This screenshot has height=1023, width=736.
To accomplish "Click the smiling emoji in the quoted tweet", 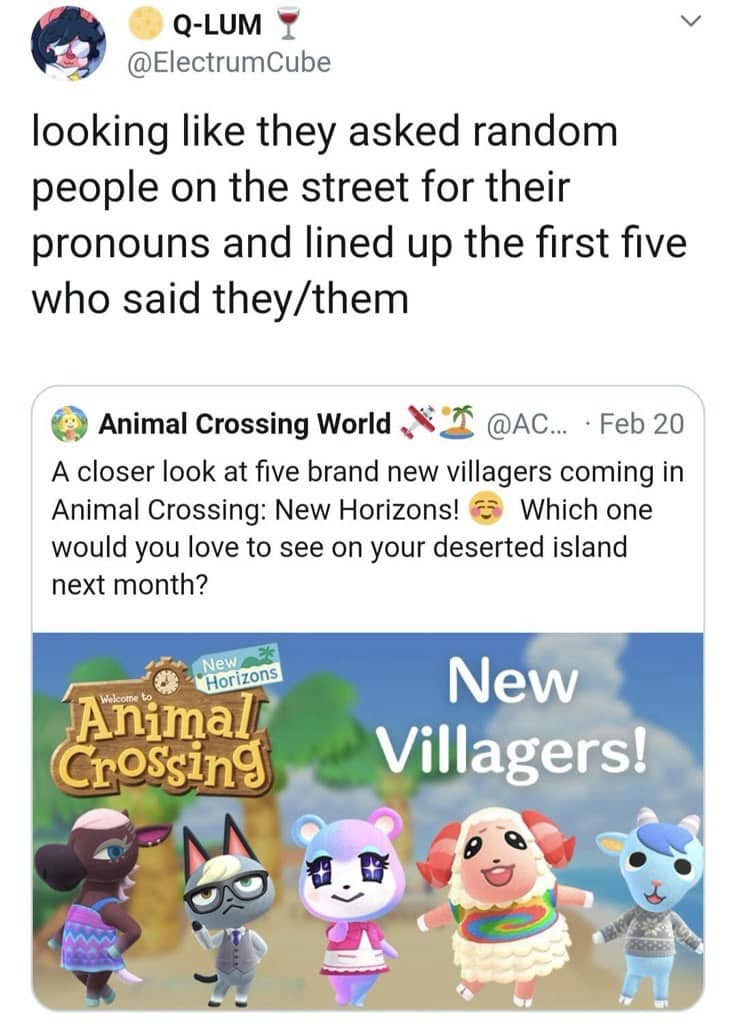I will (486, 510).
